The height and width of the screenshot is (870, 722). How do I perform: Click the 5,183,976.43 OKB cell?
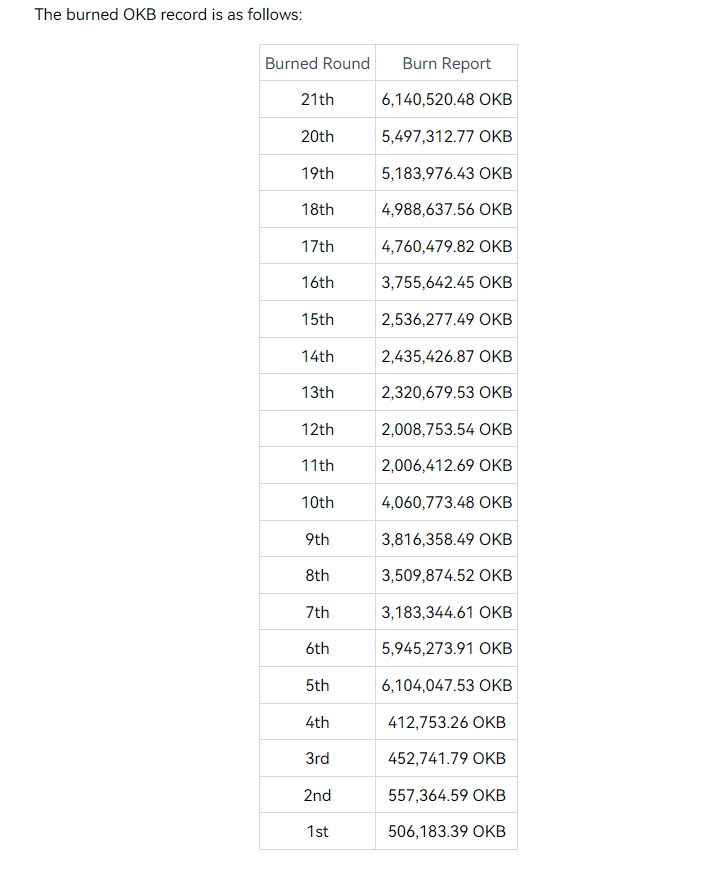point(446,173)
